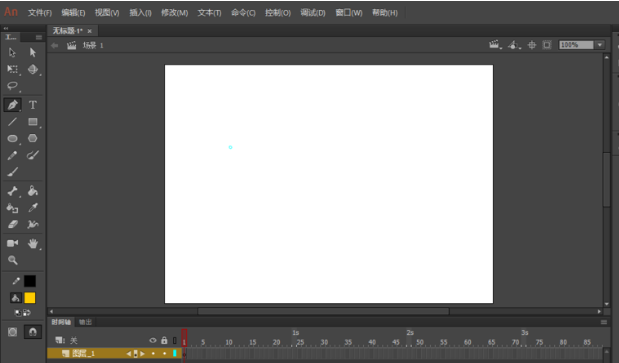Image resolution: width=619 pixels, height=363 pixels.
Task: Select the Width tool
Action: [x=33, y=224]
